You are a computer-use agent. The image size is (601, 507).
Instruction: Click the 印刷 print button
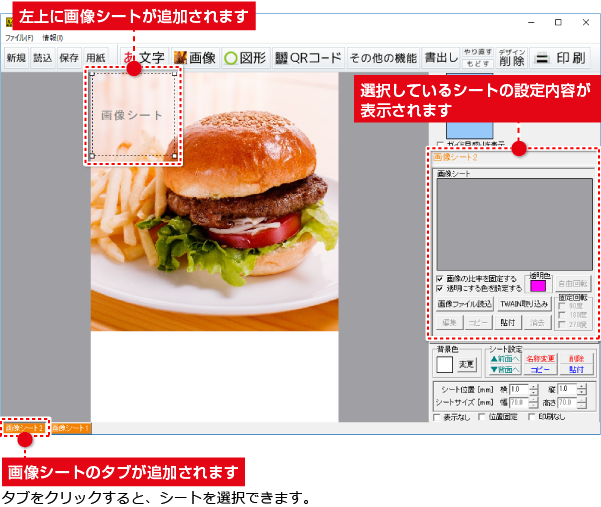562,58
